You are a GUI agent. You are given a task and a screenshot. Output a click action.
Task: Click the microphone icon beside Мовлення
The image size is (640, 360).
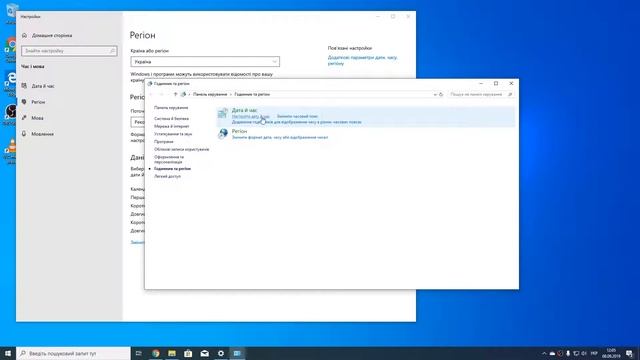[x=24, y=134]
